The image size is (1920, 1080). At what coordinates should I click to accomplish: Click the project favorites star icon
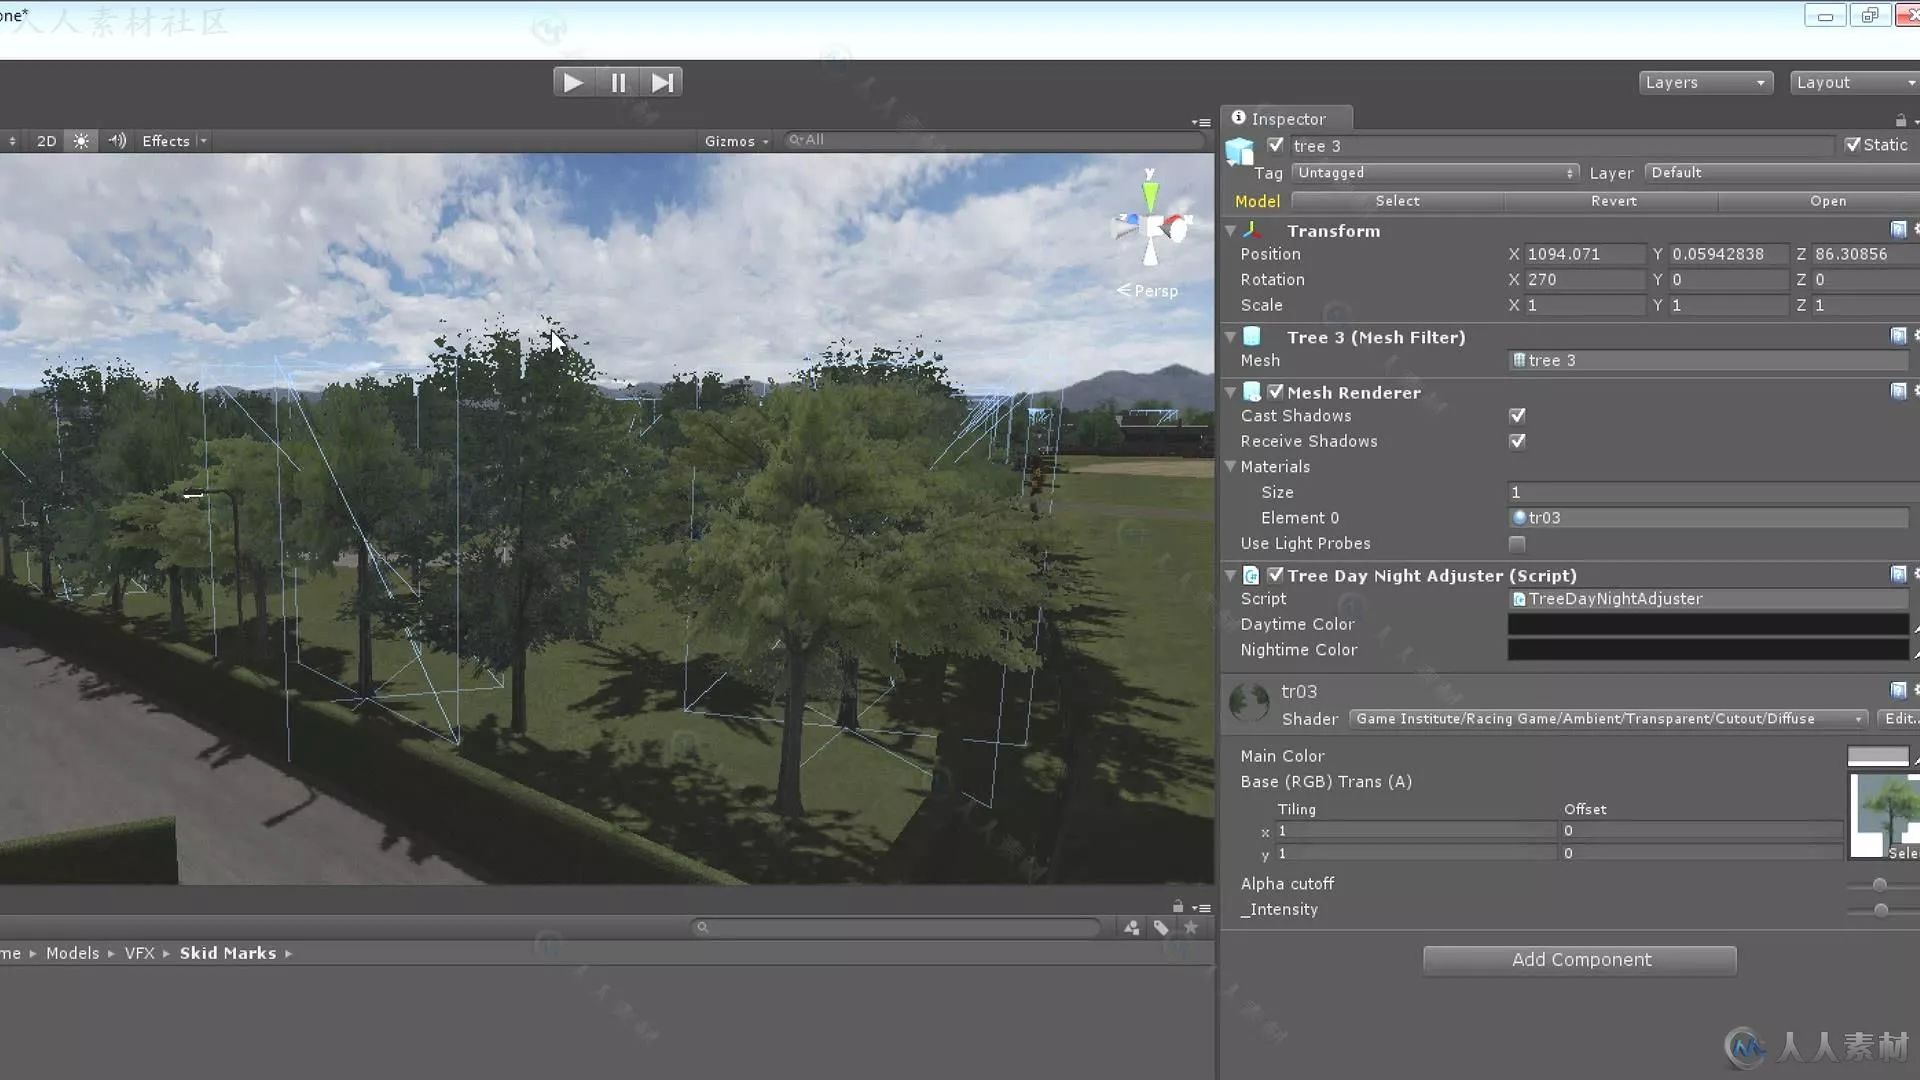1191,928
